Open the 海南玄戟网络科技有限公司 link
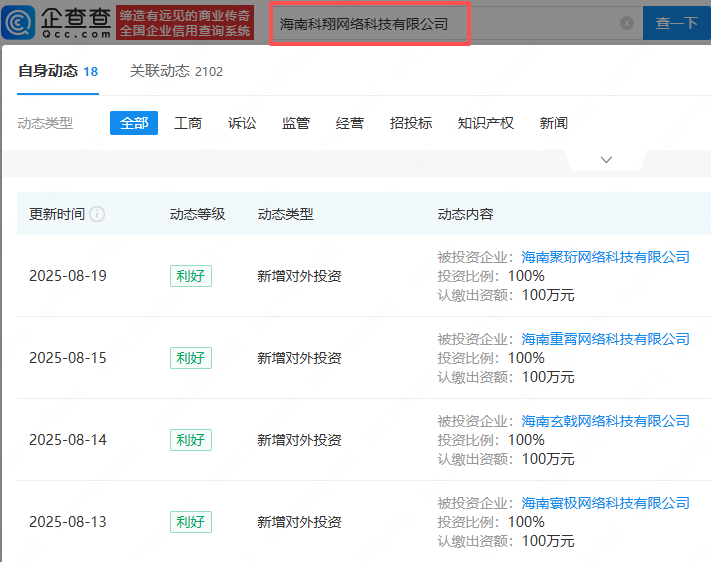The width and height of the screenshot is (711, 562). [x=605, y=421]
